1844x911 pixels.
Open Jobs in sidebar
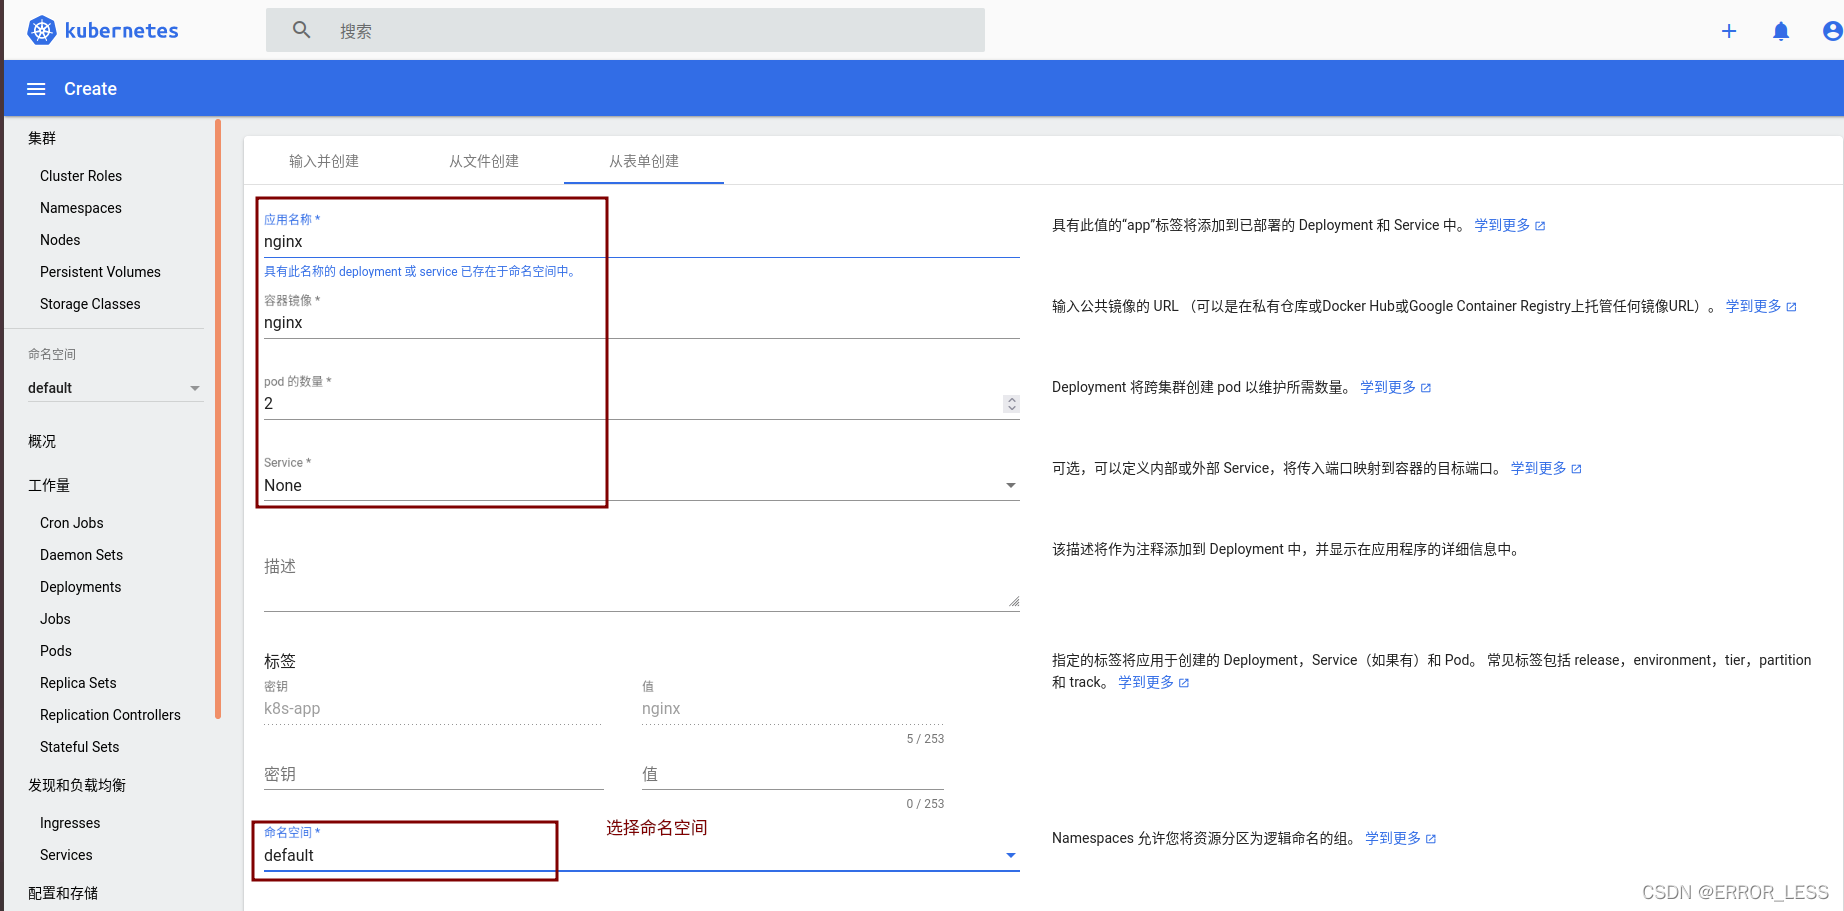(x=55, y=619)
